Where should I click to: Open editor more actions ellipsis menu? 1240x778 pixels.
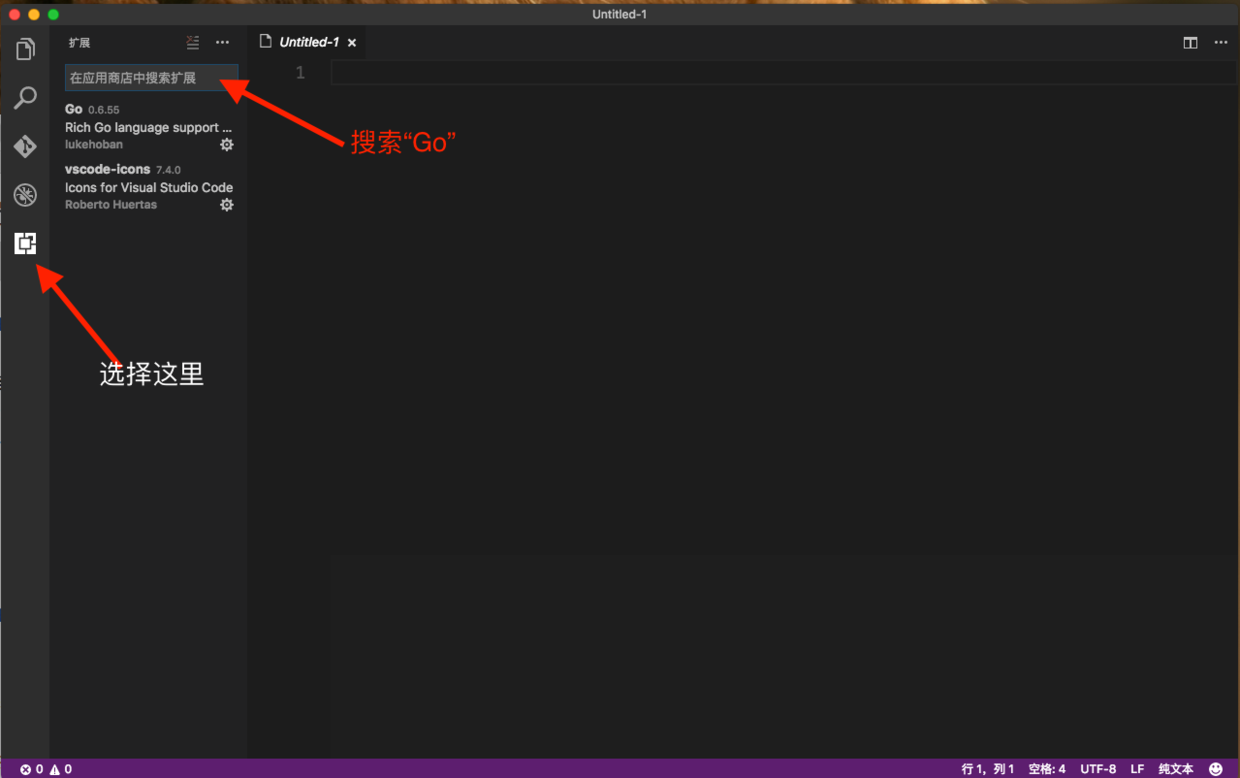(1221, 43)
